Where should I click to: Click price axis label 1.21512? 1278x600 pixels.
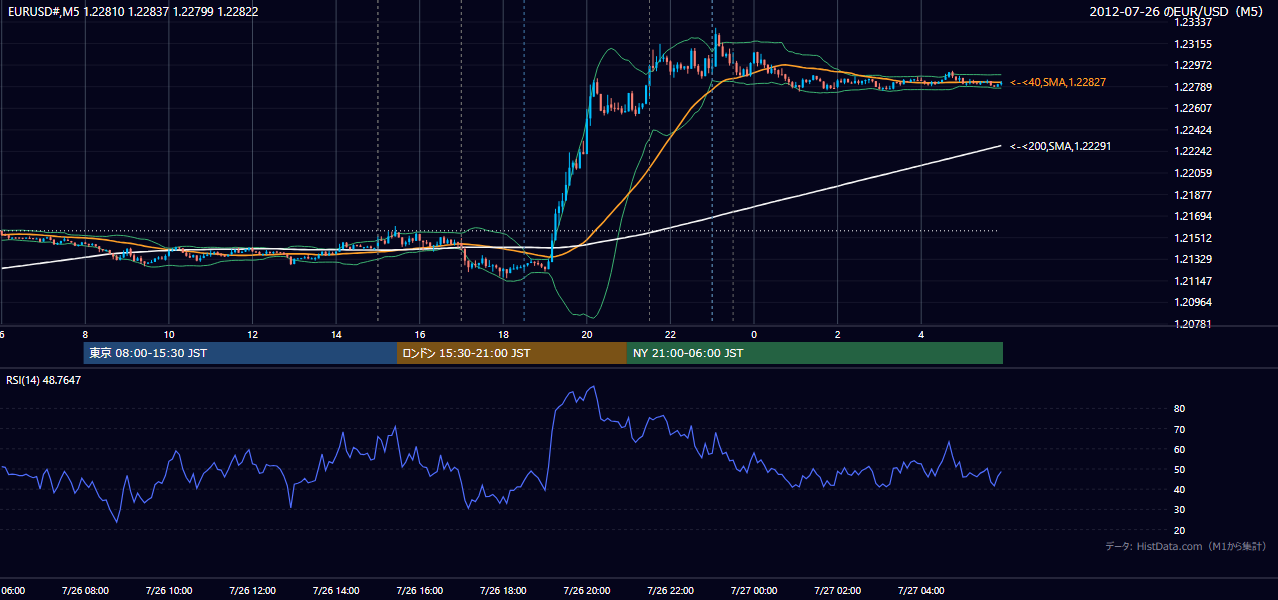tap(1193, 238)
